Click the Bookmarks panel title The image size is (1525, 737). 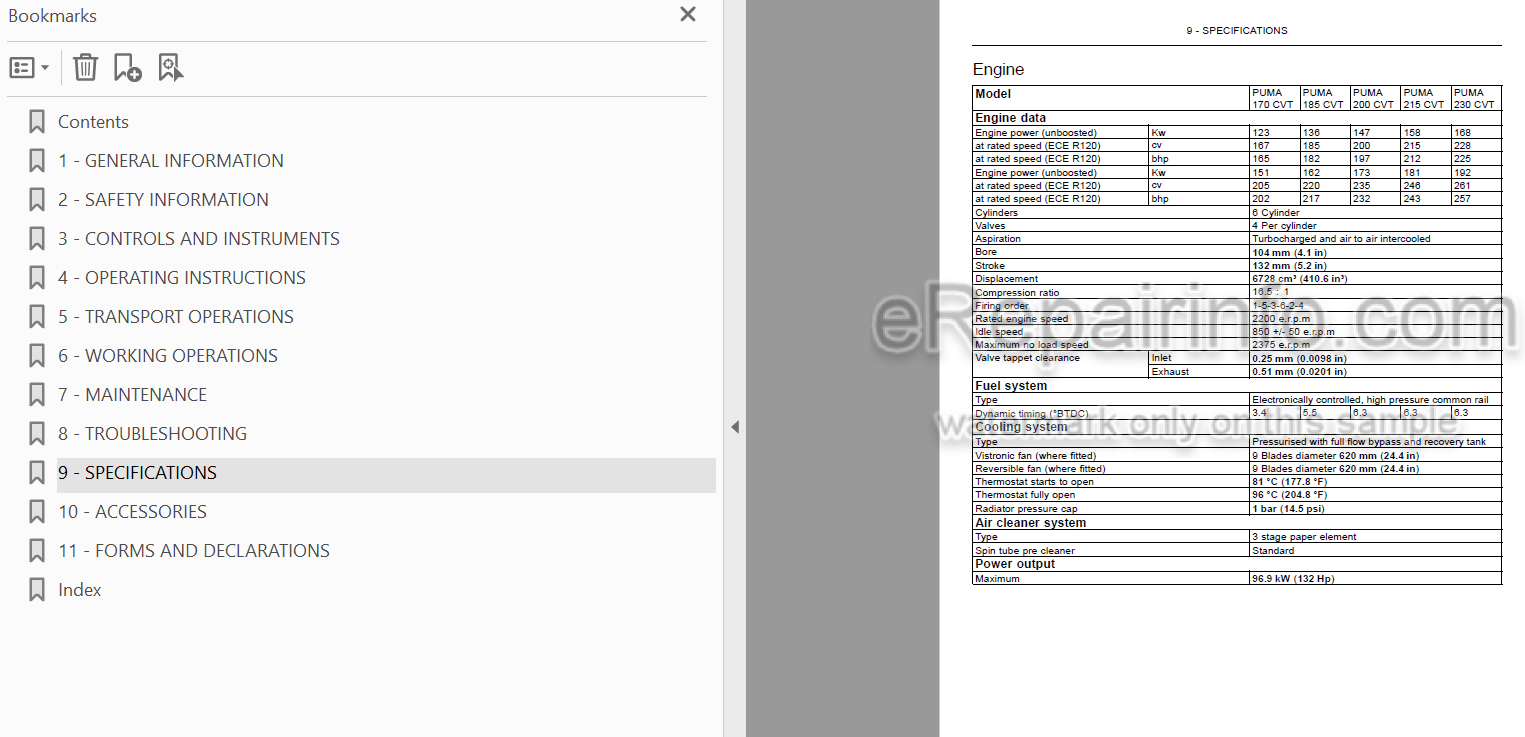pos(52,16)
